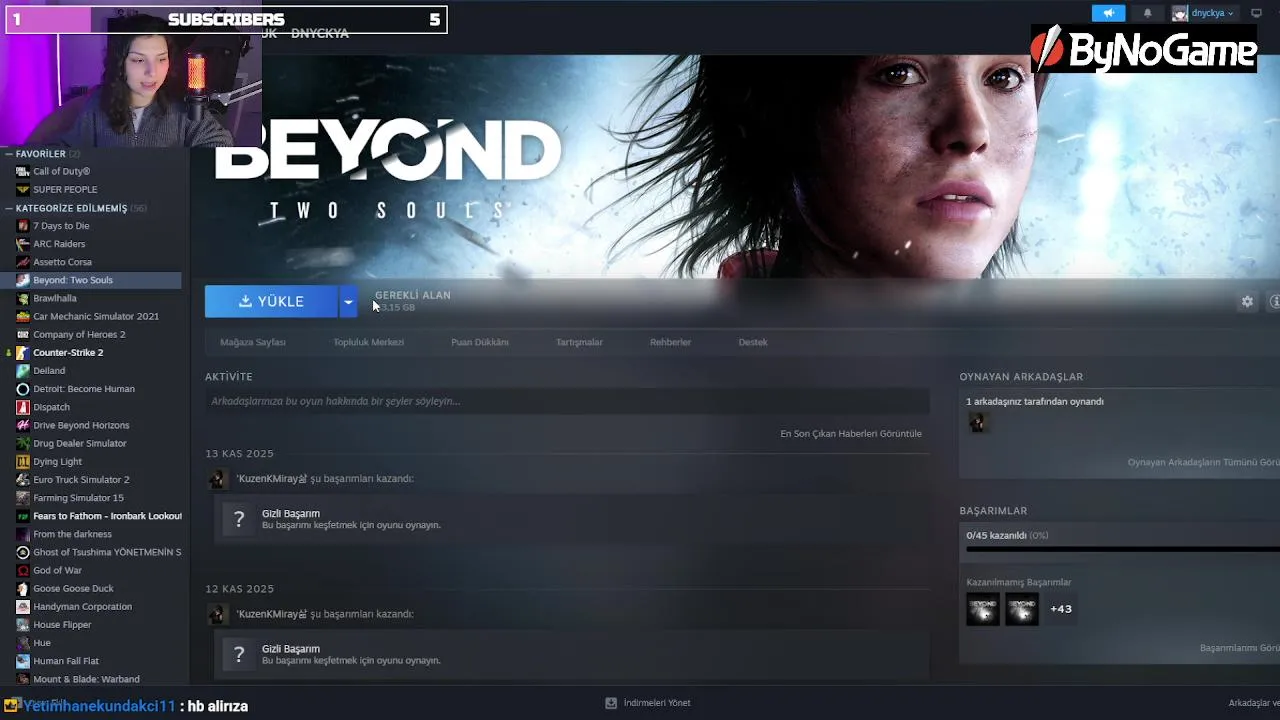This screenshot has height=720, width=1280.
Task: Click the Car Mechanic Simulator 2021 icon
Action: [x=23, y=316]
